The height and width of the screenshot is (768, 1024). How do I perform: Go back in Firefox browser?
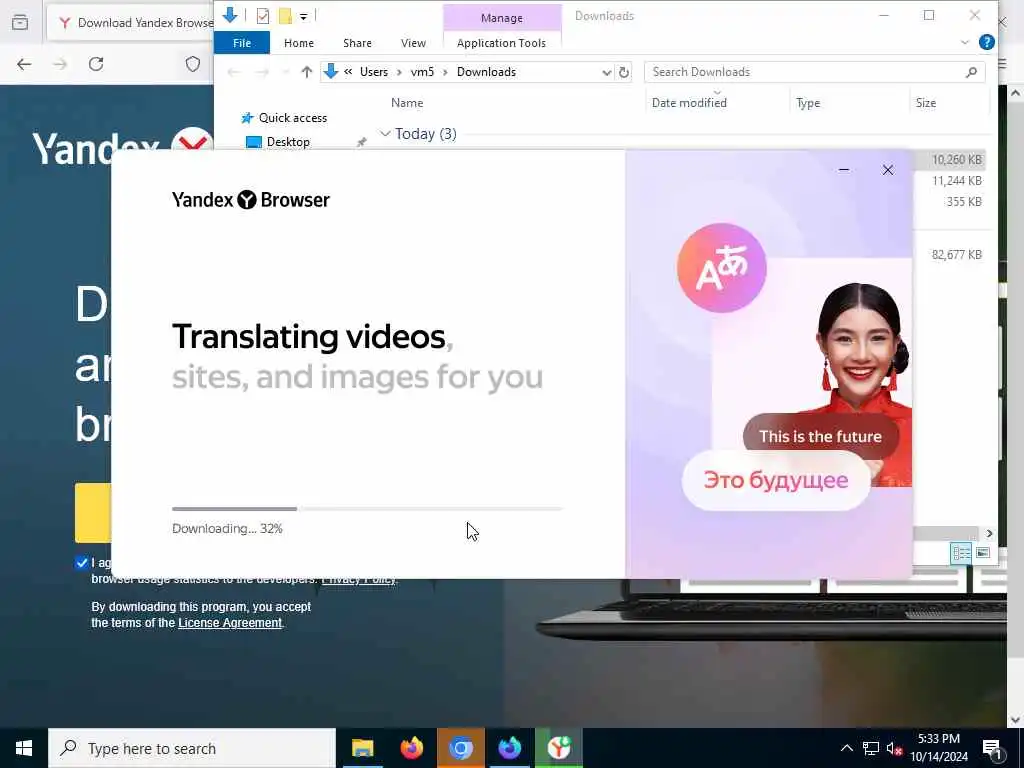tap(24, 64)
